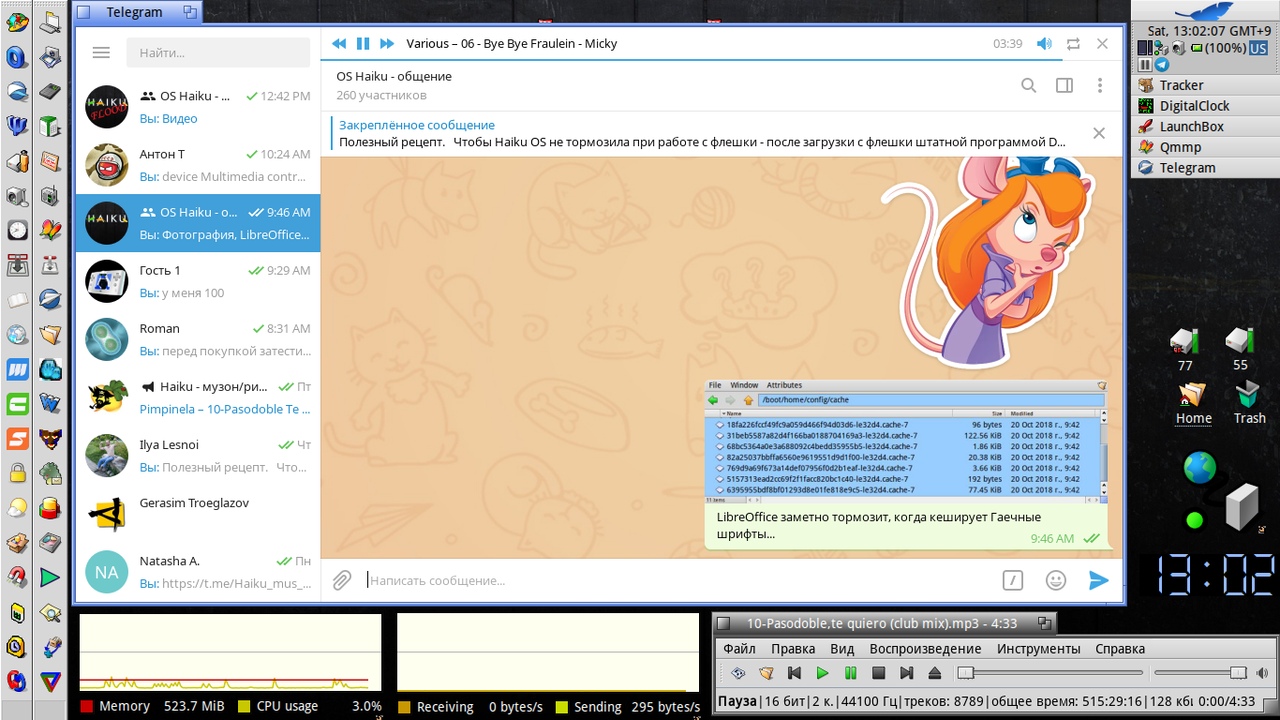The image size is (1280, 720).
Task: Skip to next track in Telegram player
Action: 387,44
